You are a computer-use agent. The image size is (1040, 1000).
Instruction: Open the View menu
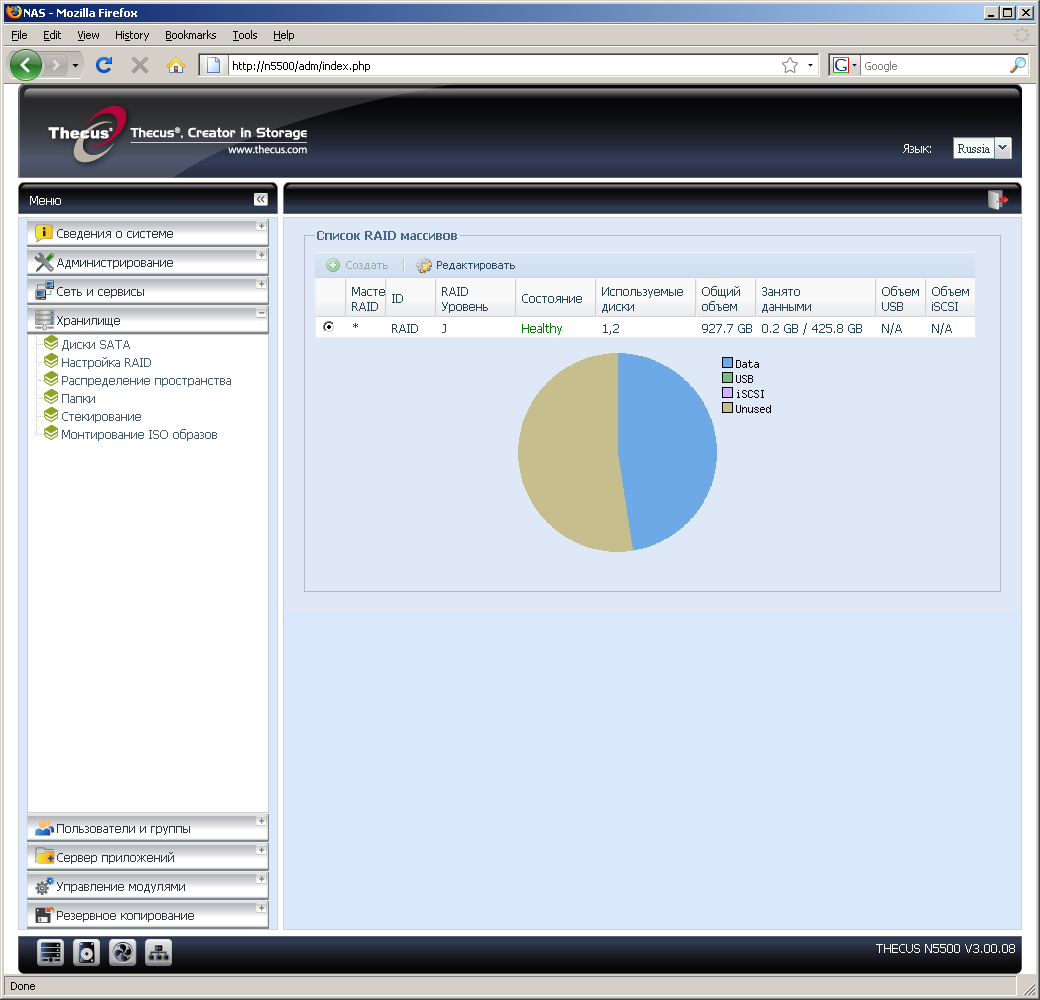pyautogui.click(x=88, y=35)
